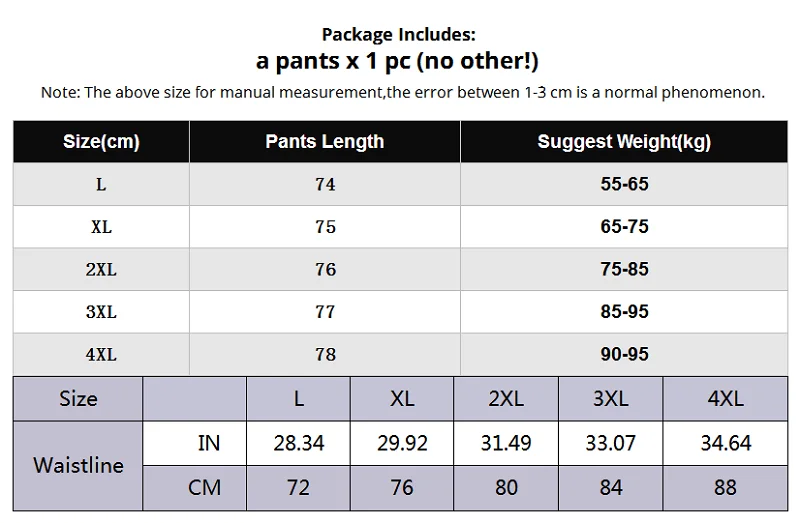800x523 pixels.
Task: Click the 'Suggest Weight(kg)' header
Action: [624, 141]
